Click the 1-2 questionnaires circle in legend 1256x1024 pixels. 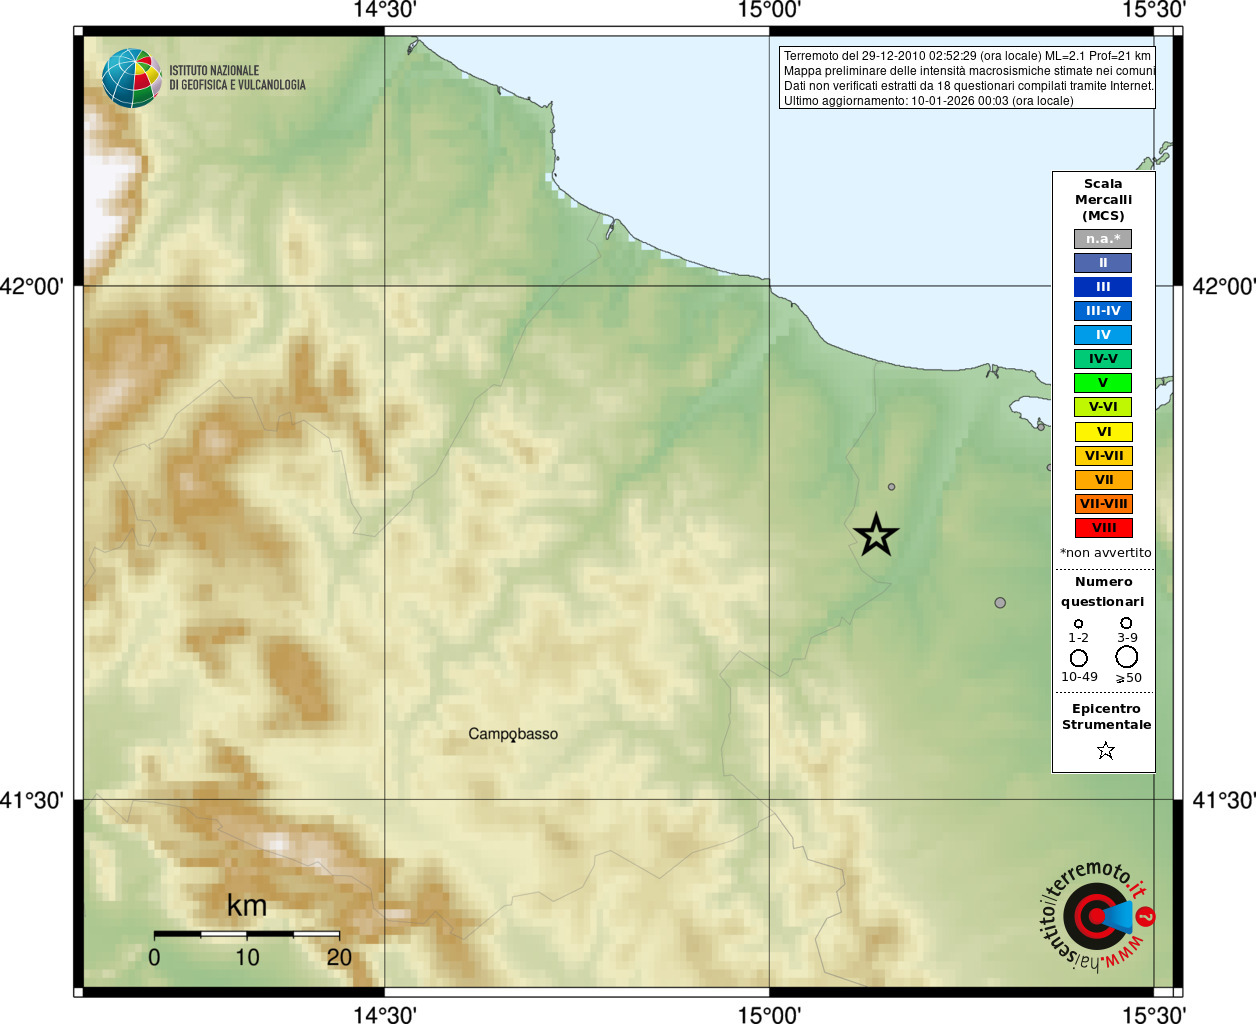coord(1078,623)
